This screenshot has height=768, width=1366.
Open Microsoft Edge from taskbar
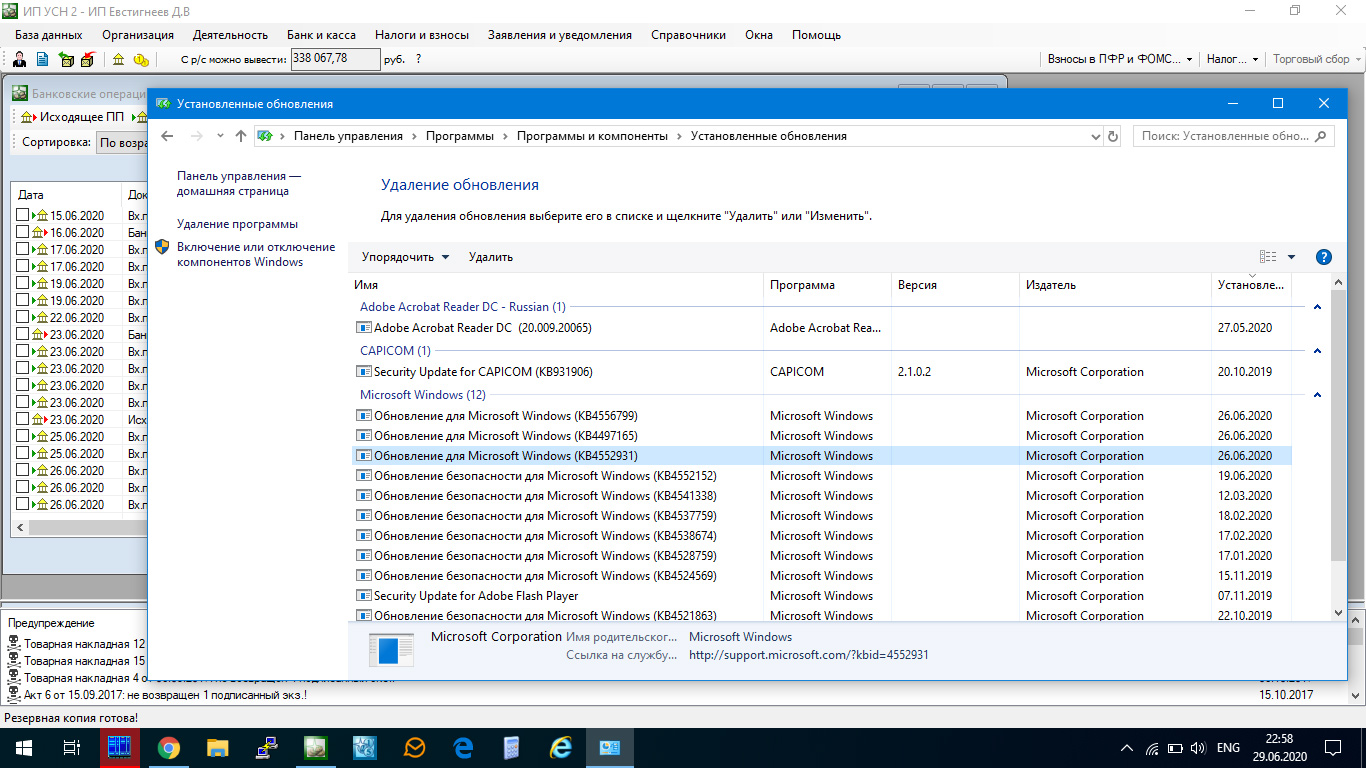point(463,747)
